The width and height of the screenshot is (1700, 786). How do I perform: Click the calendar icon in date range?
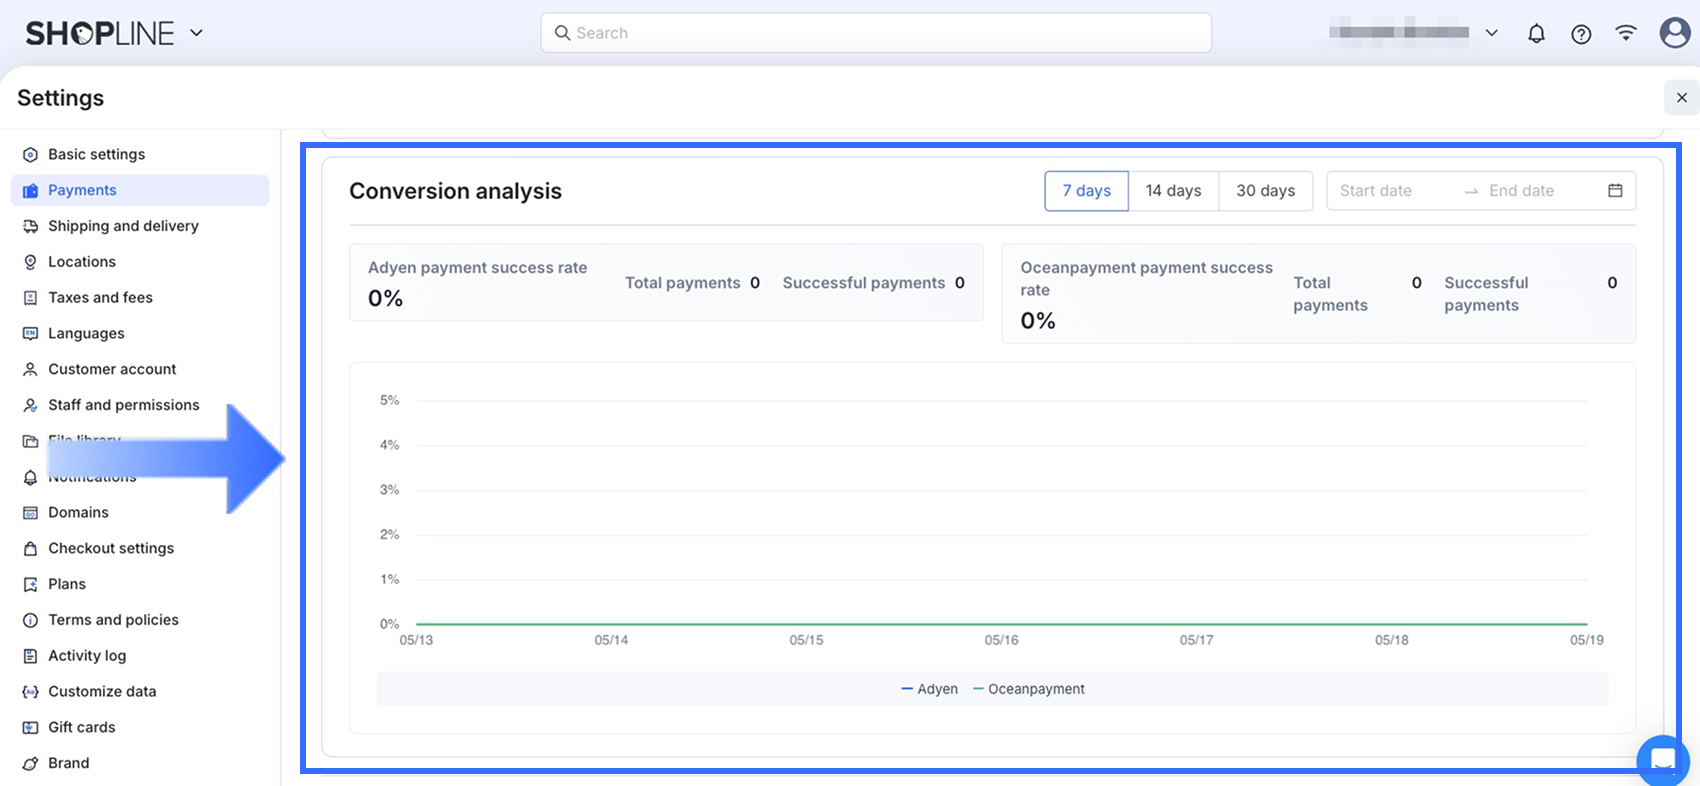click(x=1615, y=190)
